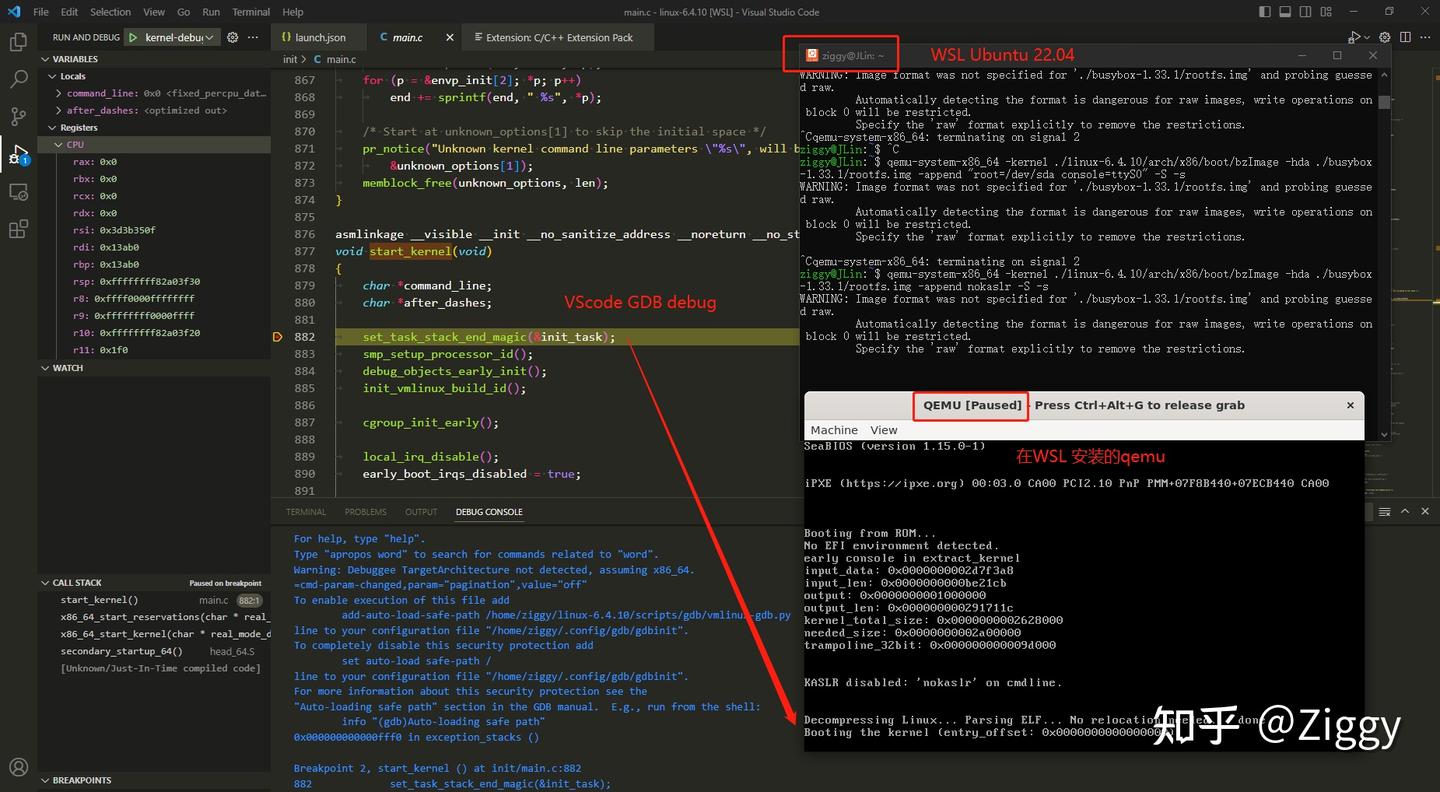The width and height of the screenshot is (1440, 792).
Task: Open the Run and Debug view icon
Action: coord(18,154)
